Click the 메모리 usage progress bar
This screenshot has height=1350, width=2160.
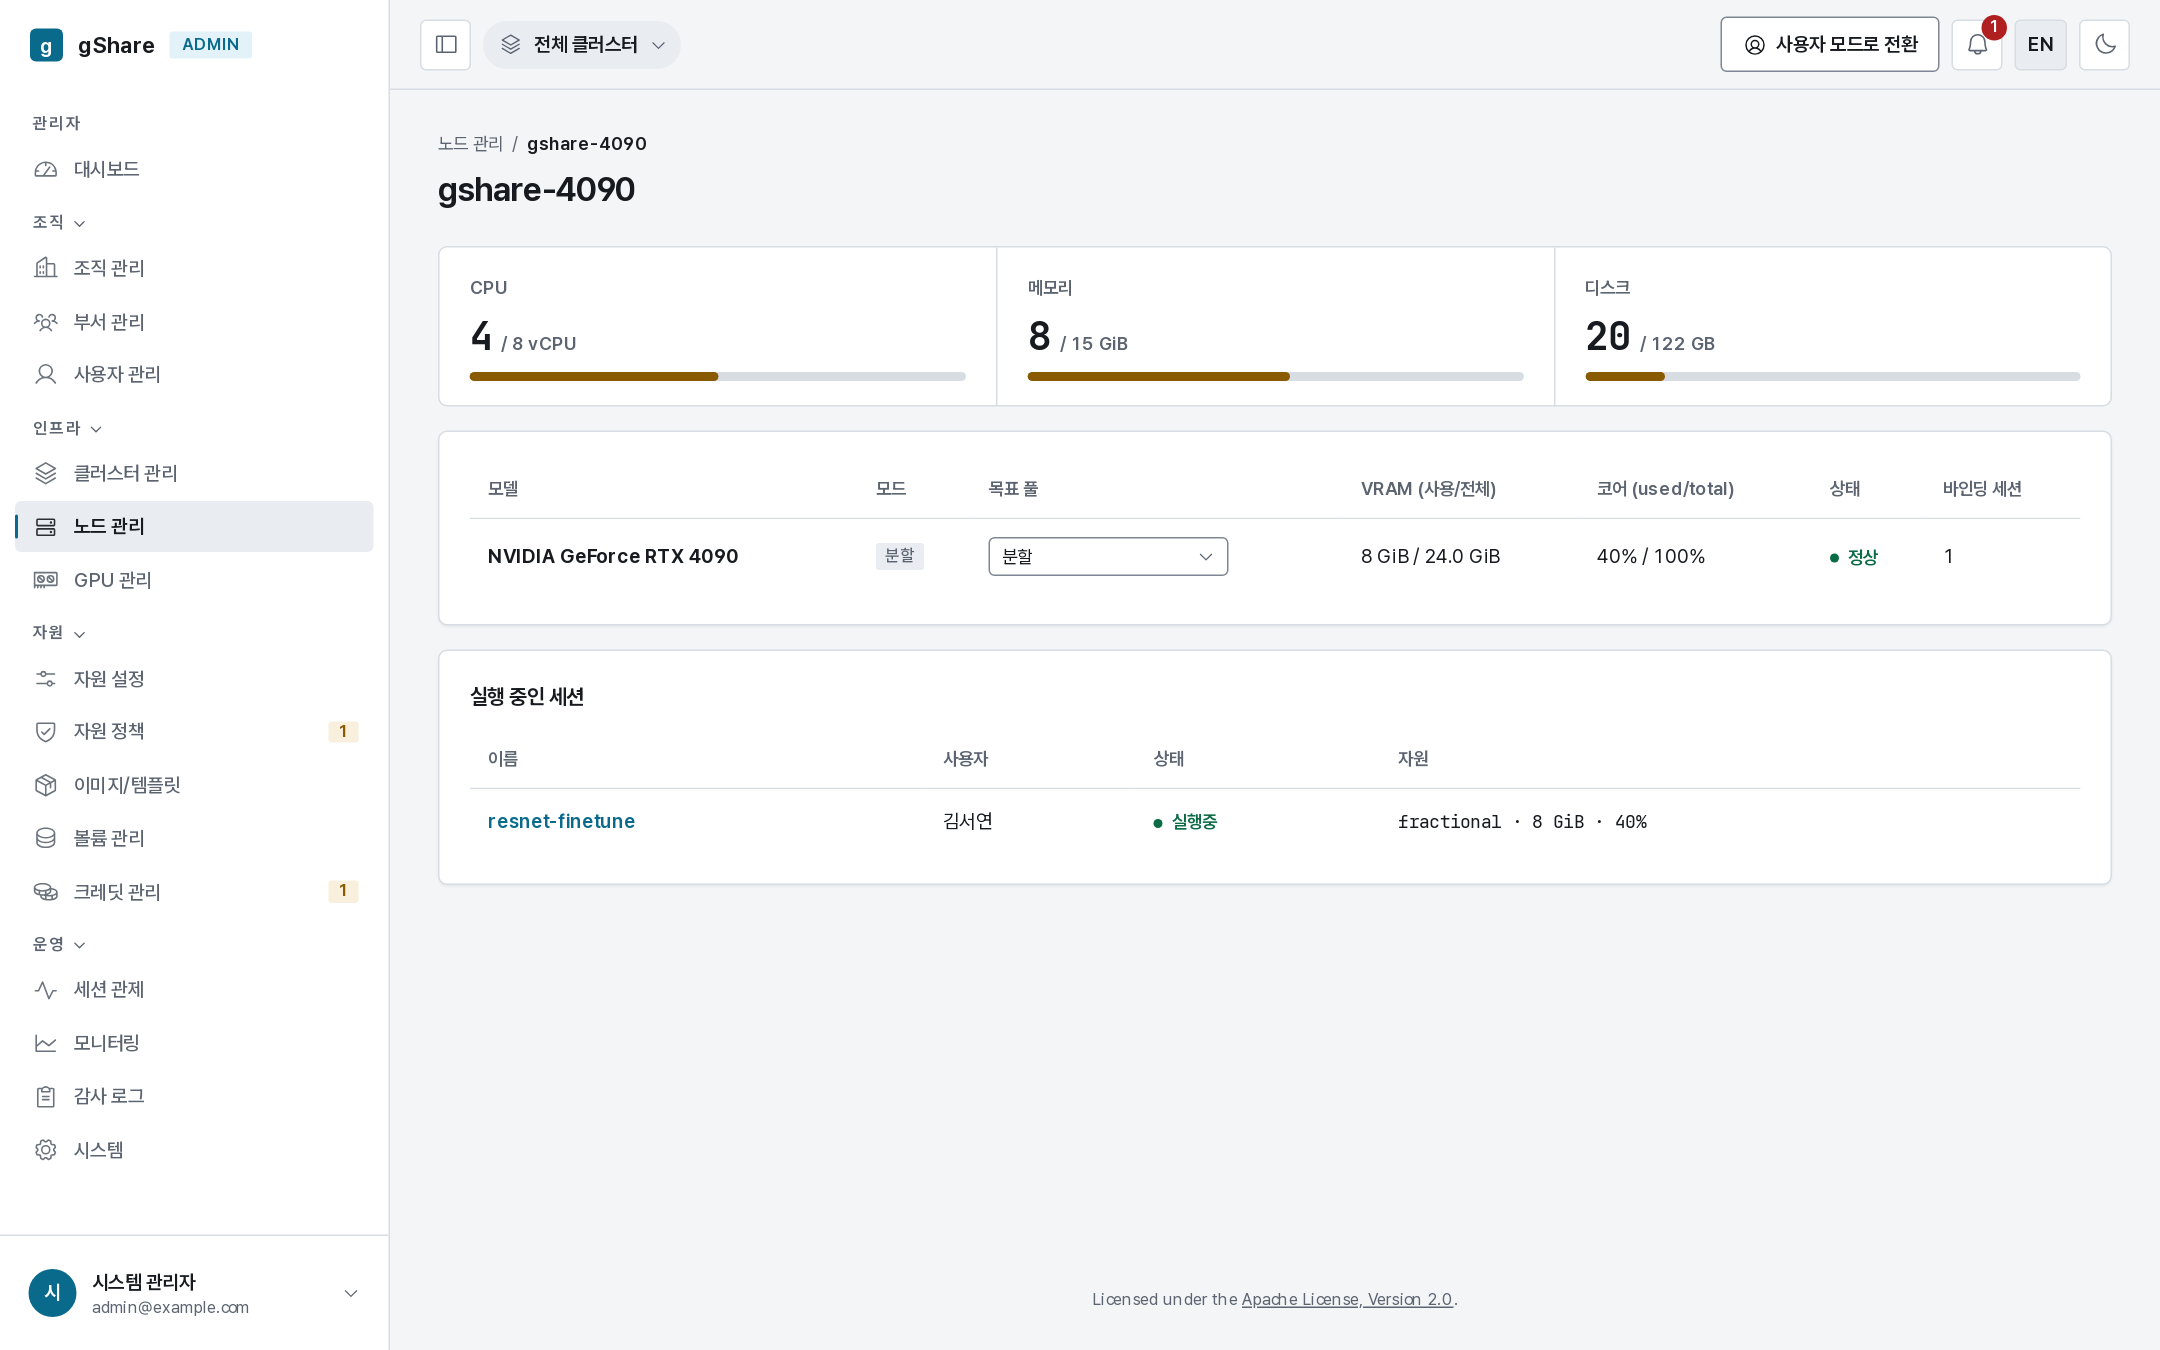pos(1275,377)
